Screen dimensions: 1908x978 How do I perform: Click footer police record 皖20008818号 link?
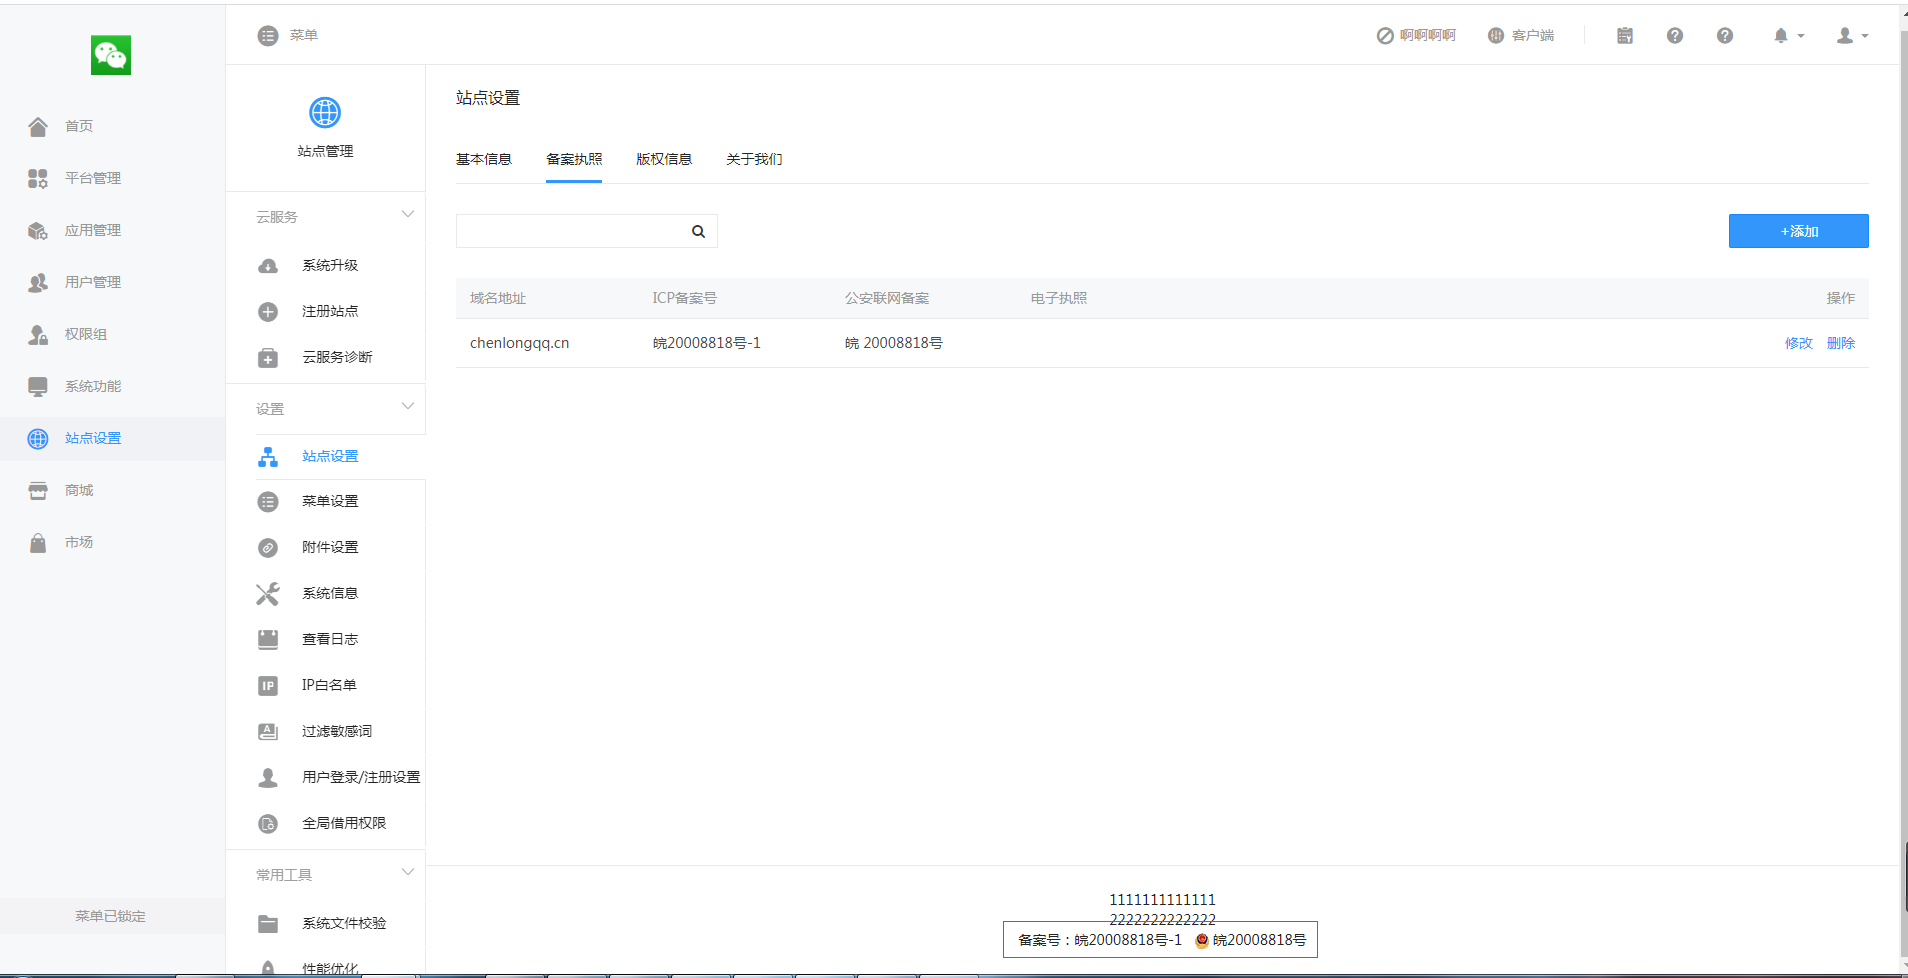coord(1251,940)
